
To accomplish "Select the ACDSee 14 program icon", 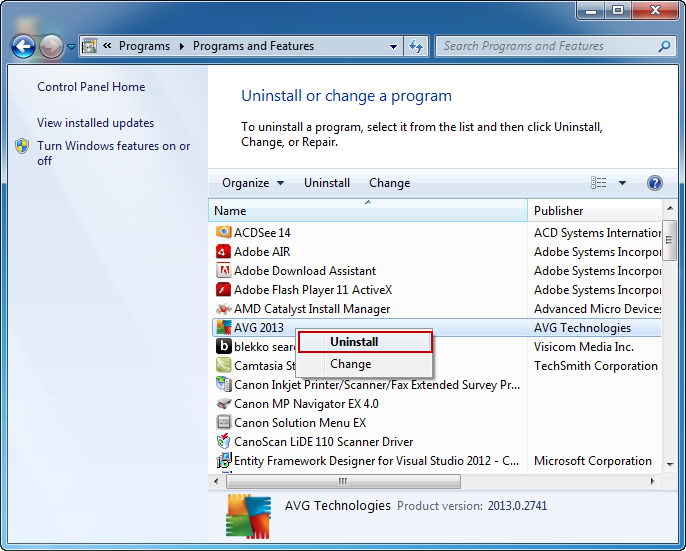I will tap(223, 232).
